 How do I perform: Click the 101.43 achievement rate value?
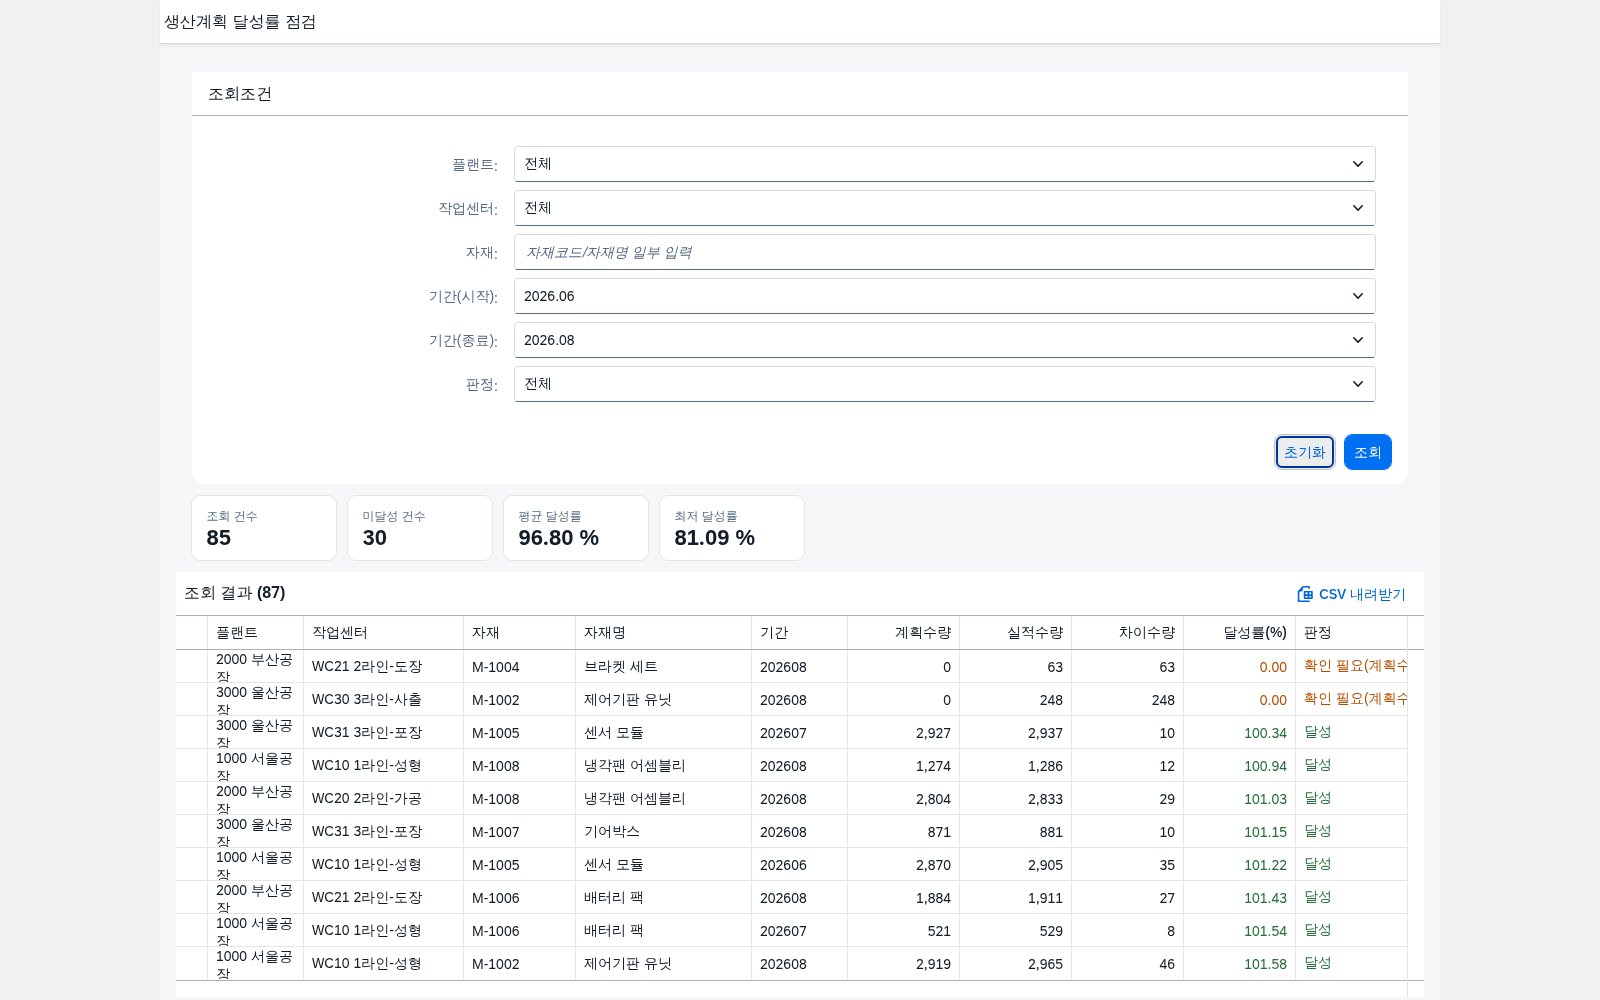[1265, 898]
